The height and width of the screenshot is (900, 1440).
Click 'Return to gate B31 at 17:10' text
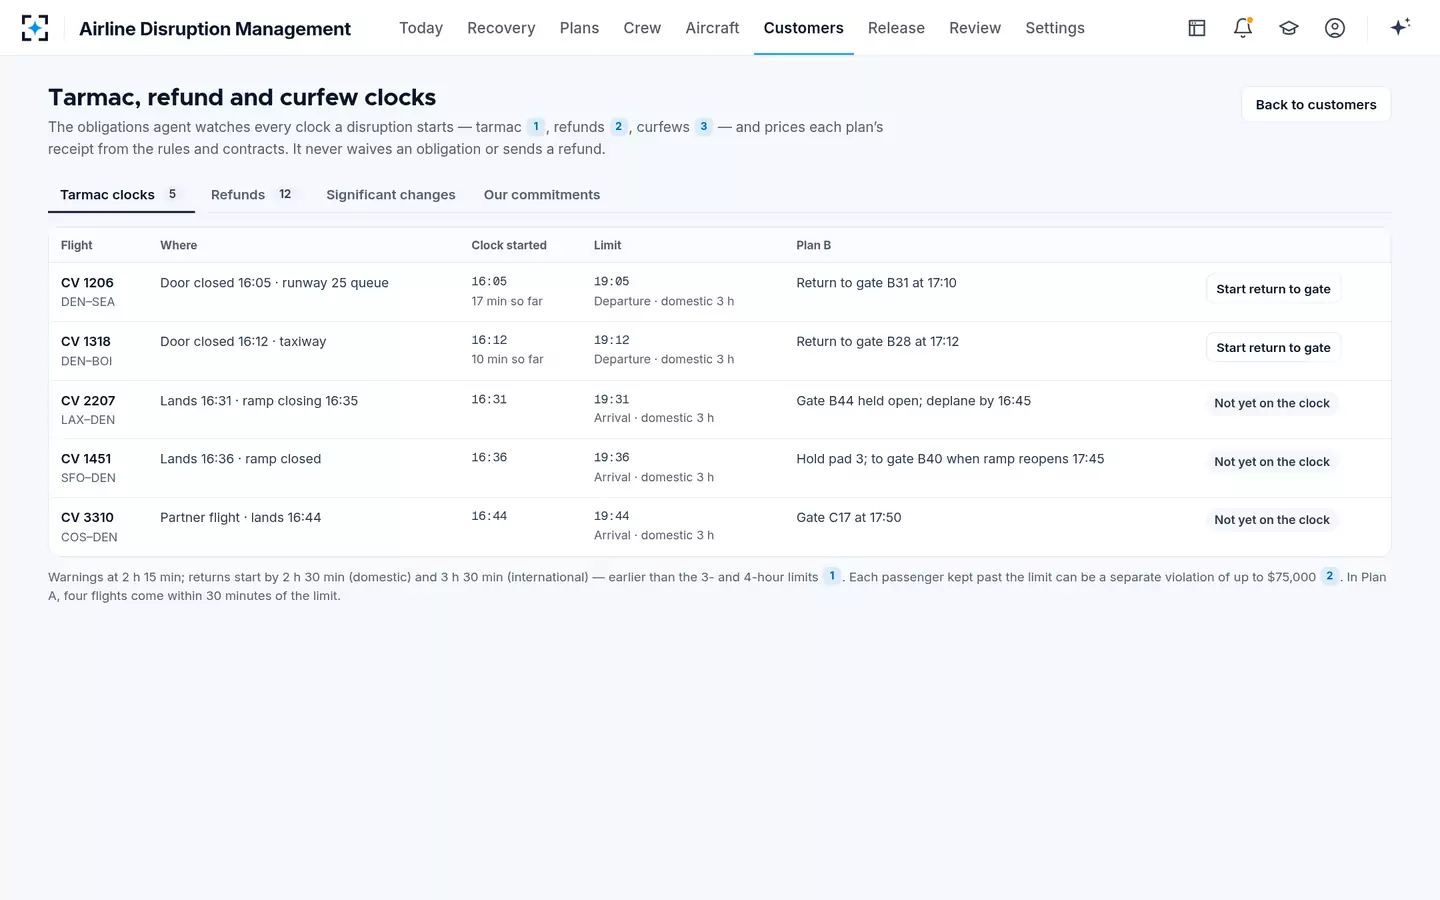(876, 283)
